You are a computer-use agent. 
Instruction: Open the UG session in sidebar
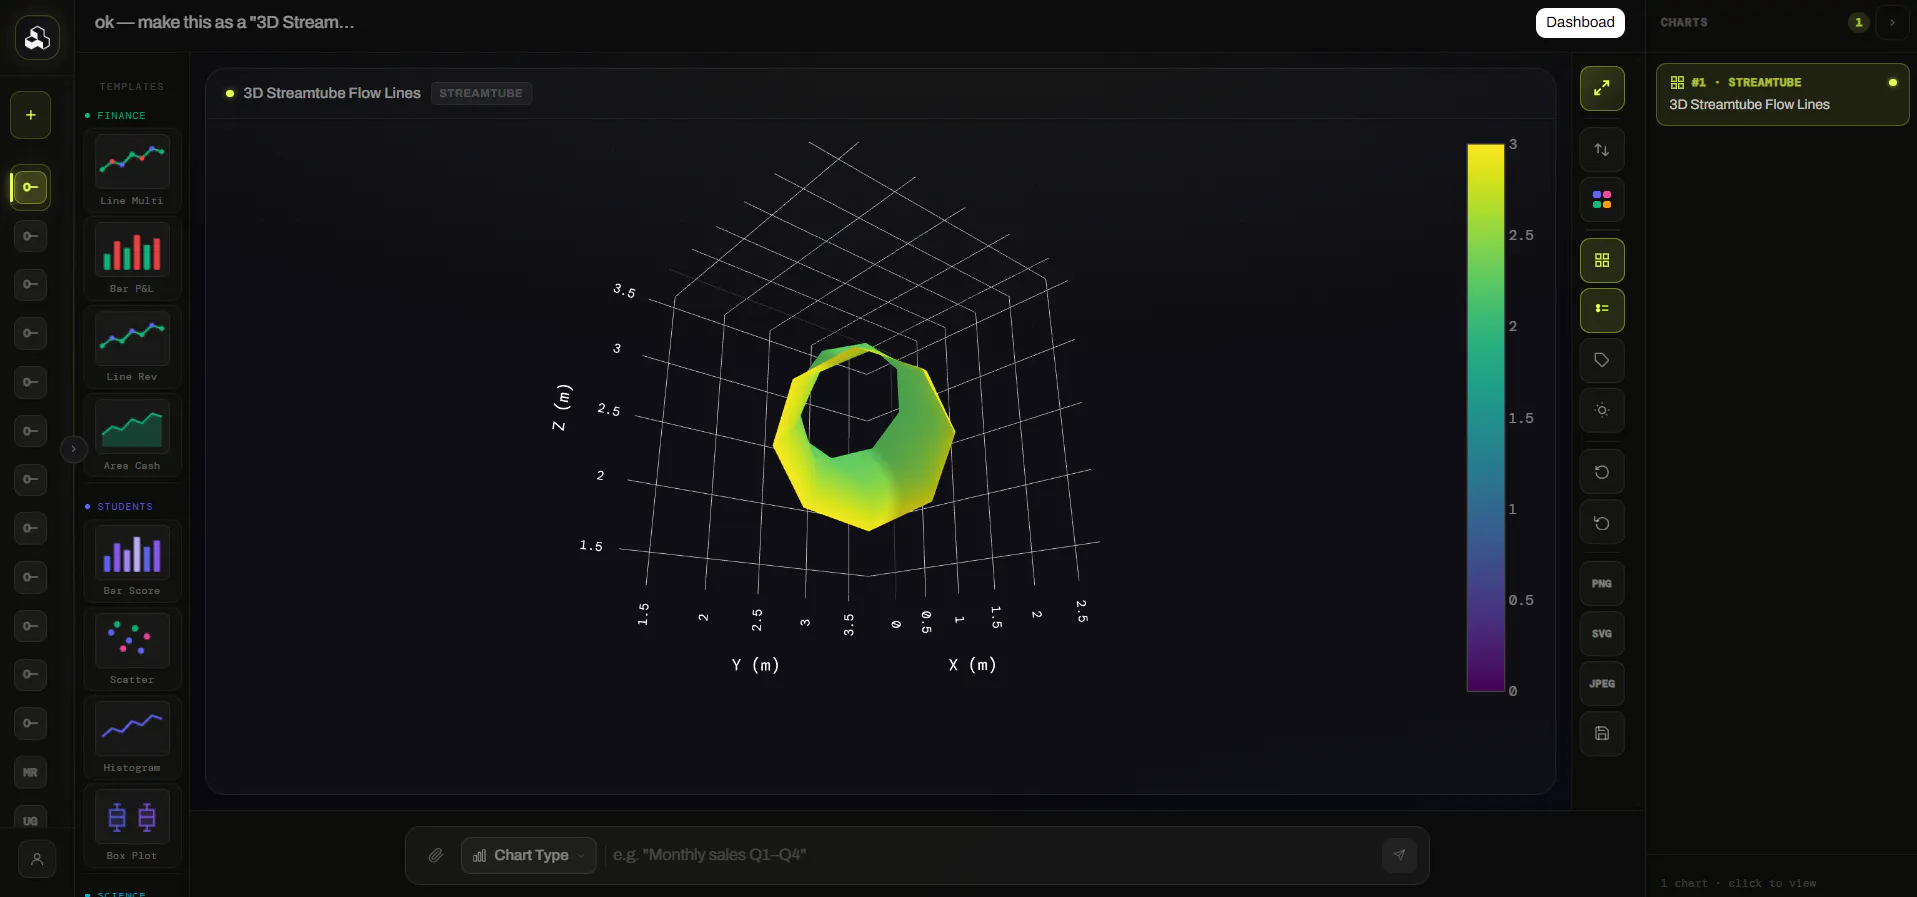pyautogui.click(x=31, y=820)
